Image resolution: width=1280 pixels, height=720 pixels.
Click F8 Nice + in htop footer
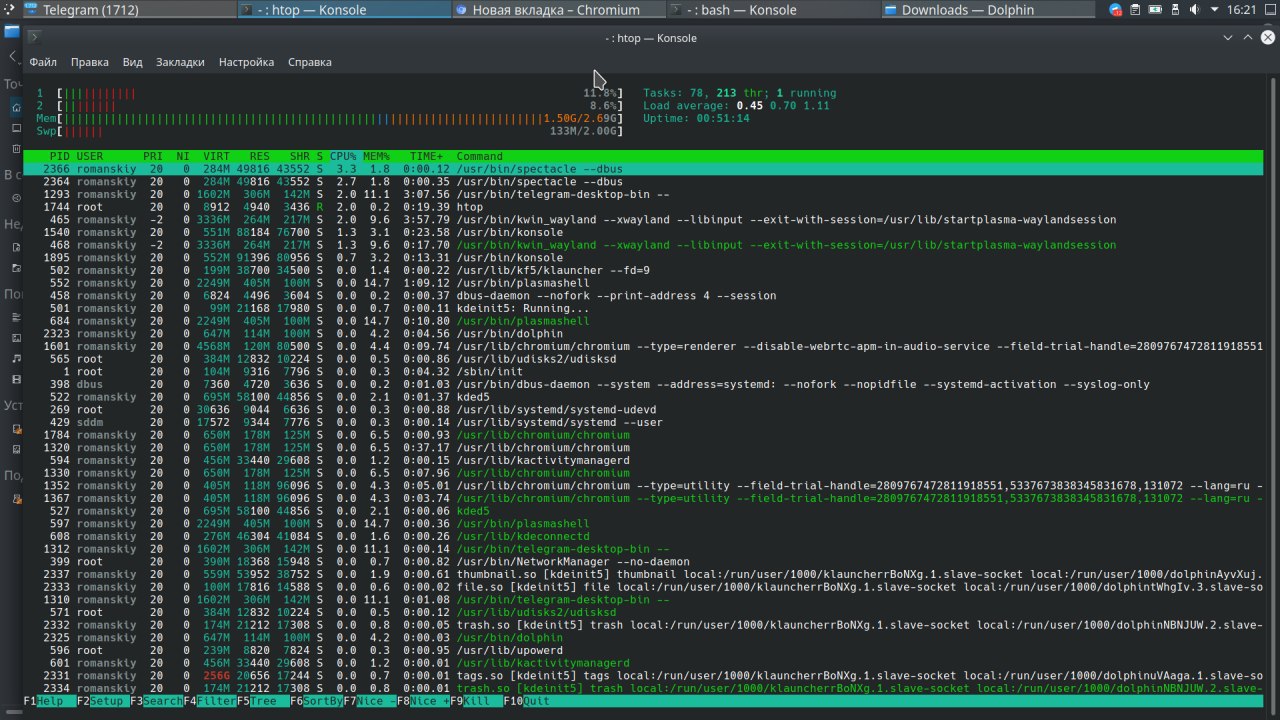(423, 701)
